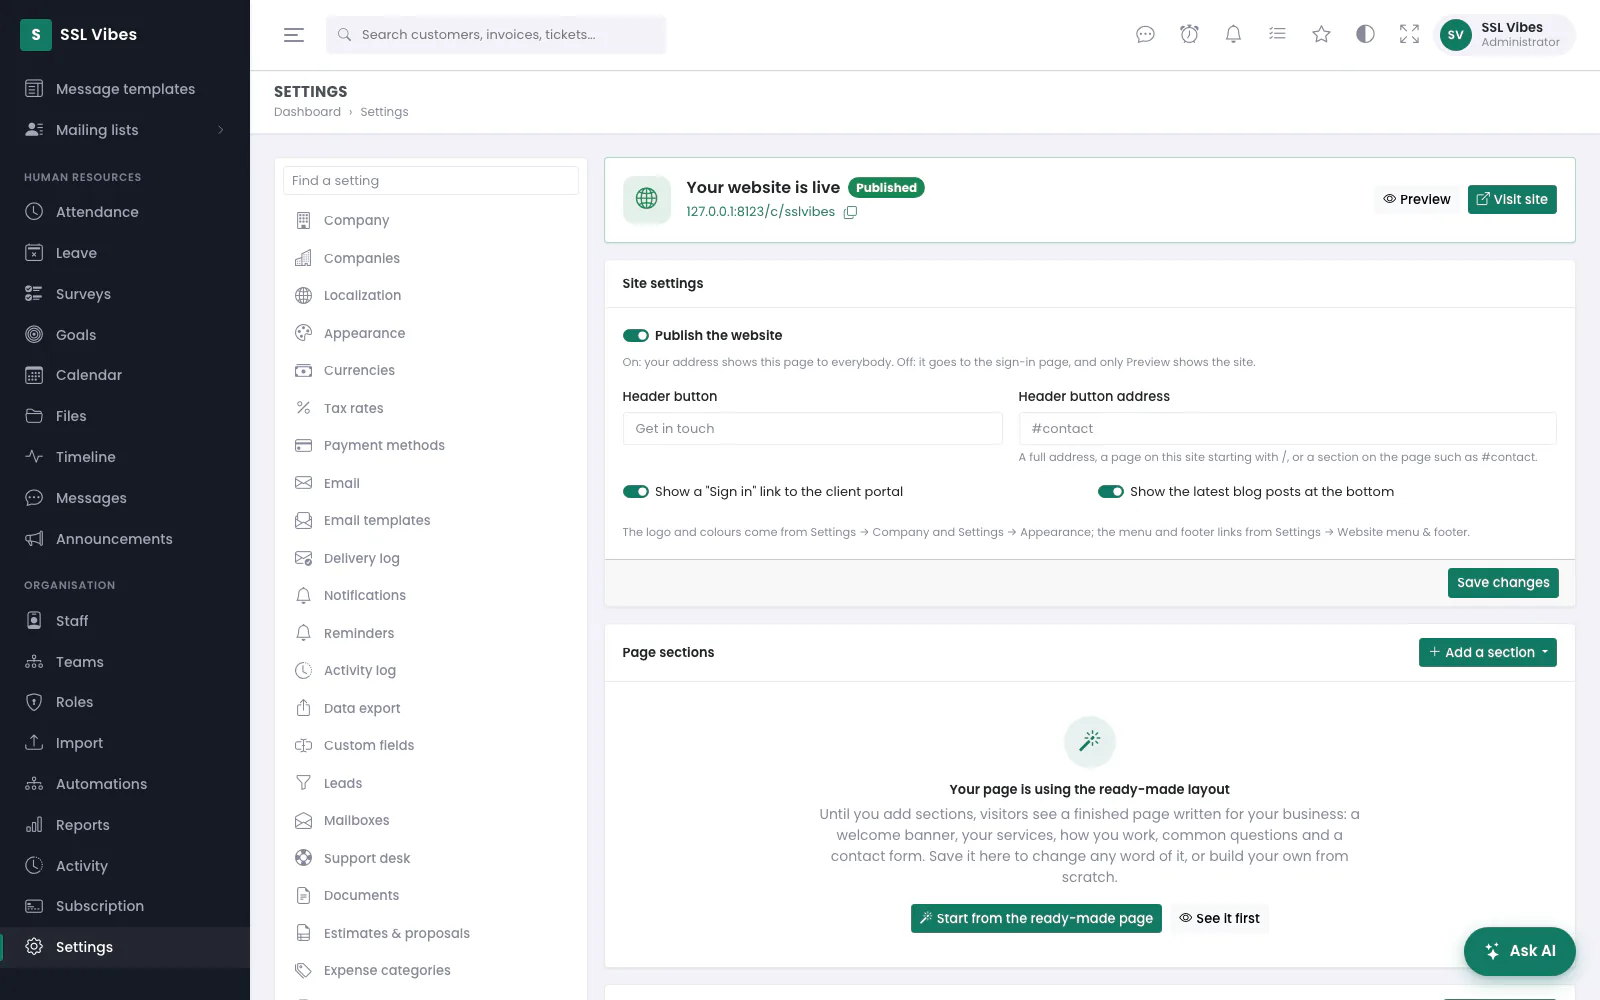Open Appearance in the settings list
Screen dimensions: 1600x1000
[x=431, y=333]
